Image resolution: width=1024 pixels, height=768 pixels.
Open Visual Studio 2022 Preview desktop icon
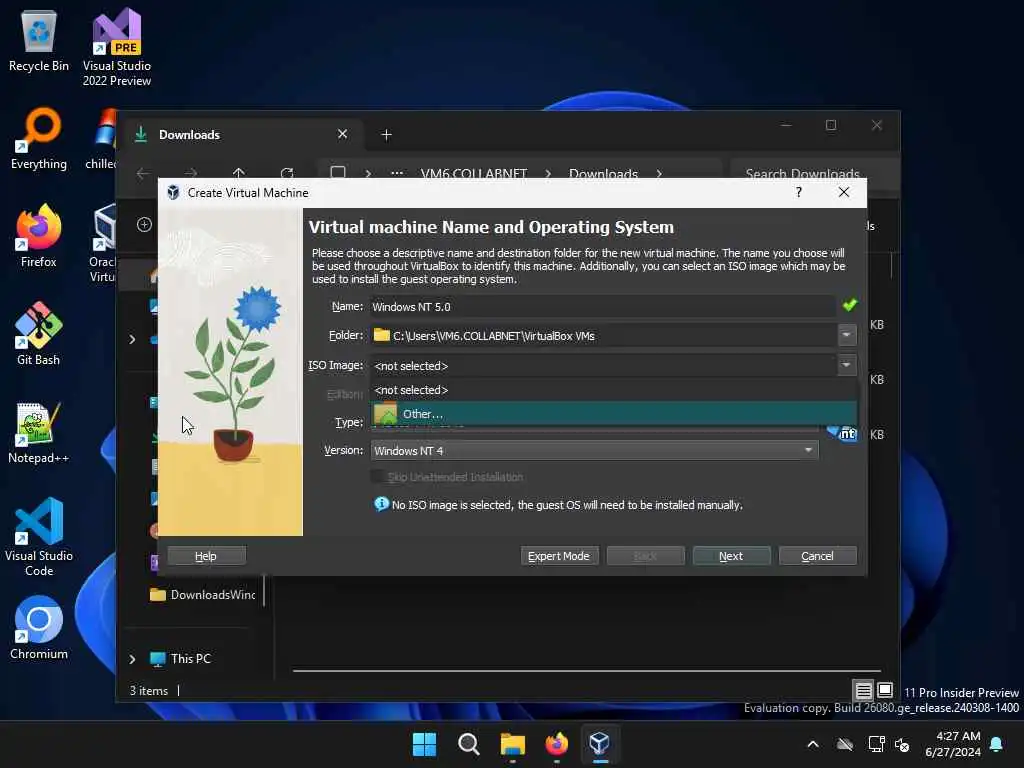117,47
